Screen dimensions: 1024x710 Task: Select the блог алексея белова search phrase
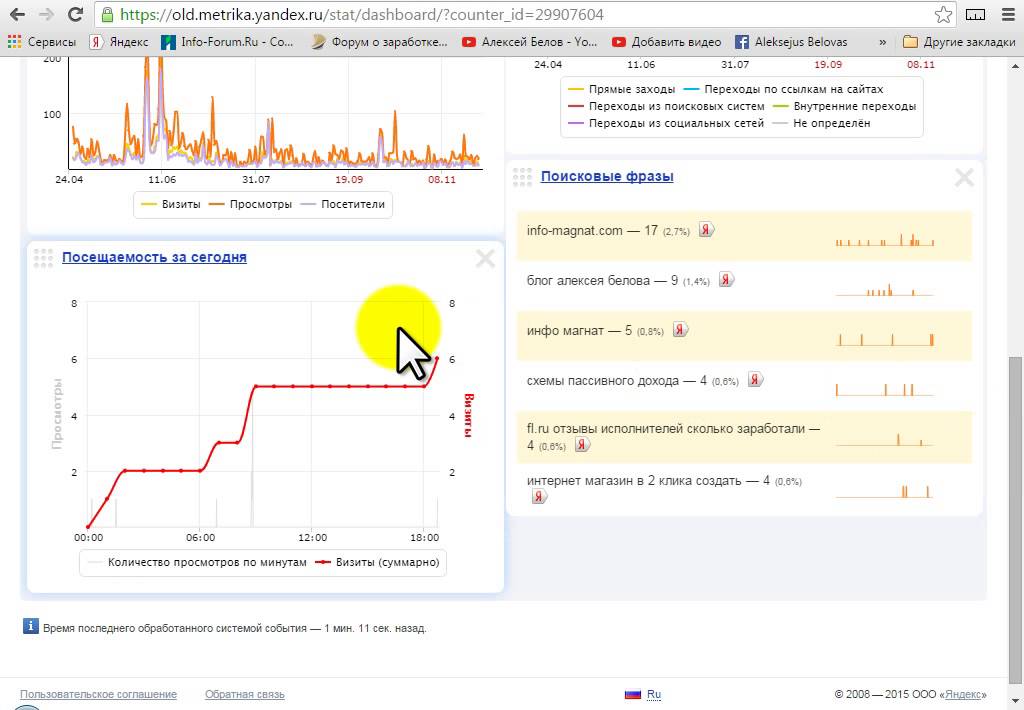pos(588,281)
